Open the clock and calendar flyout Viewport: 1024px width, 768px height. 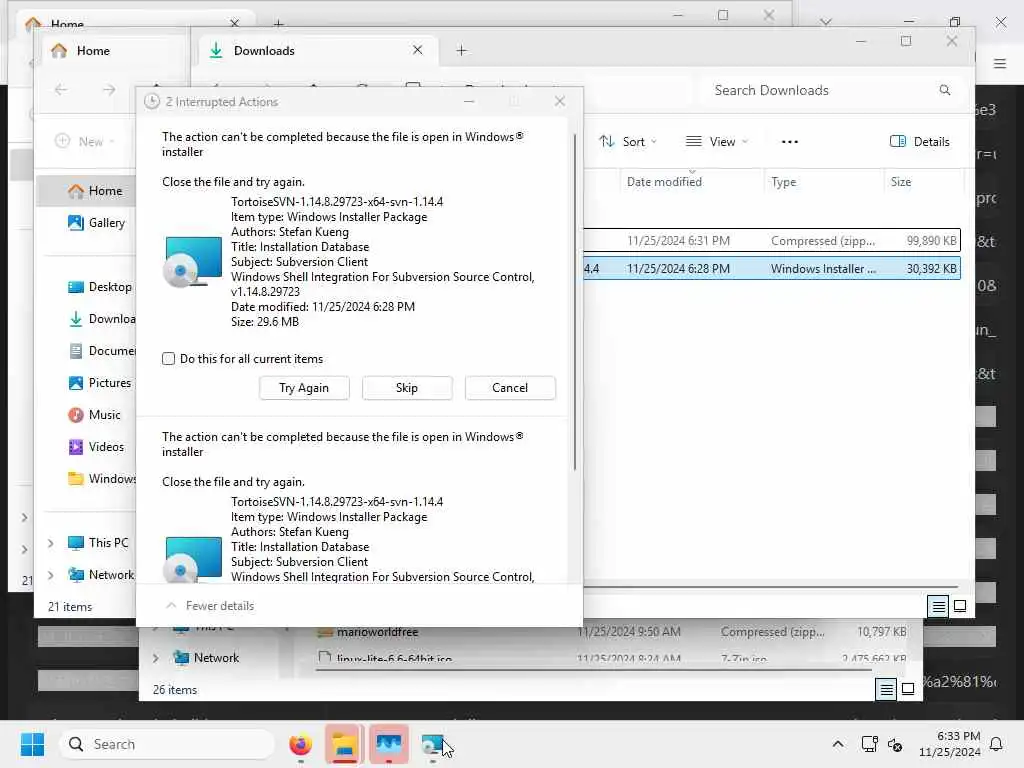[949, 744]
